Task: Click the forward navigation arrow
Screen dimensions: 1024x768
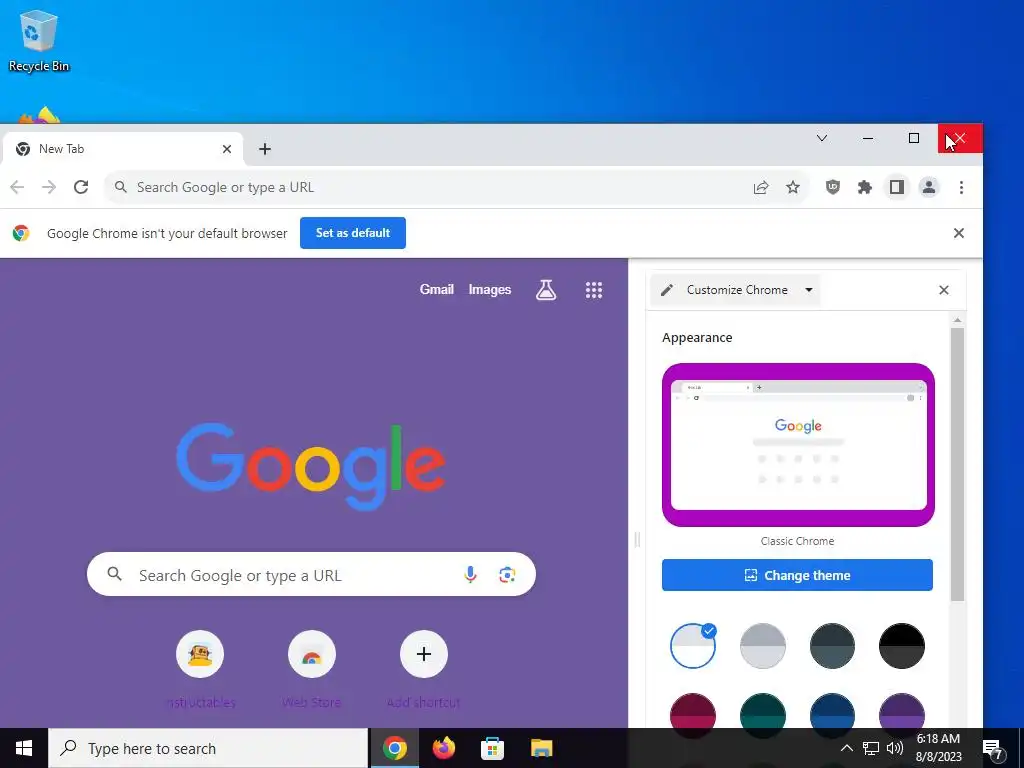Action: [x=49, y=187]
